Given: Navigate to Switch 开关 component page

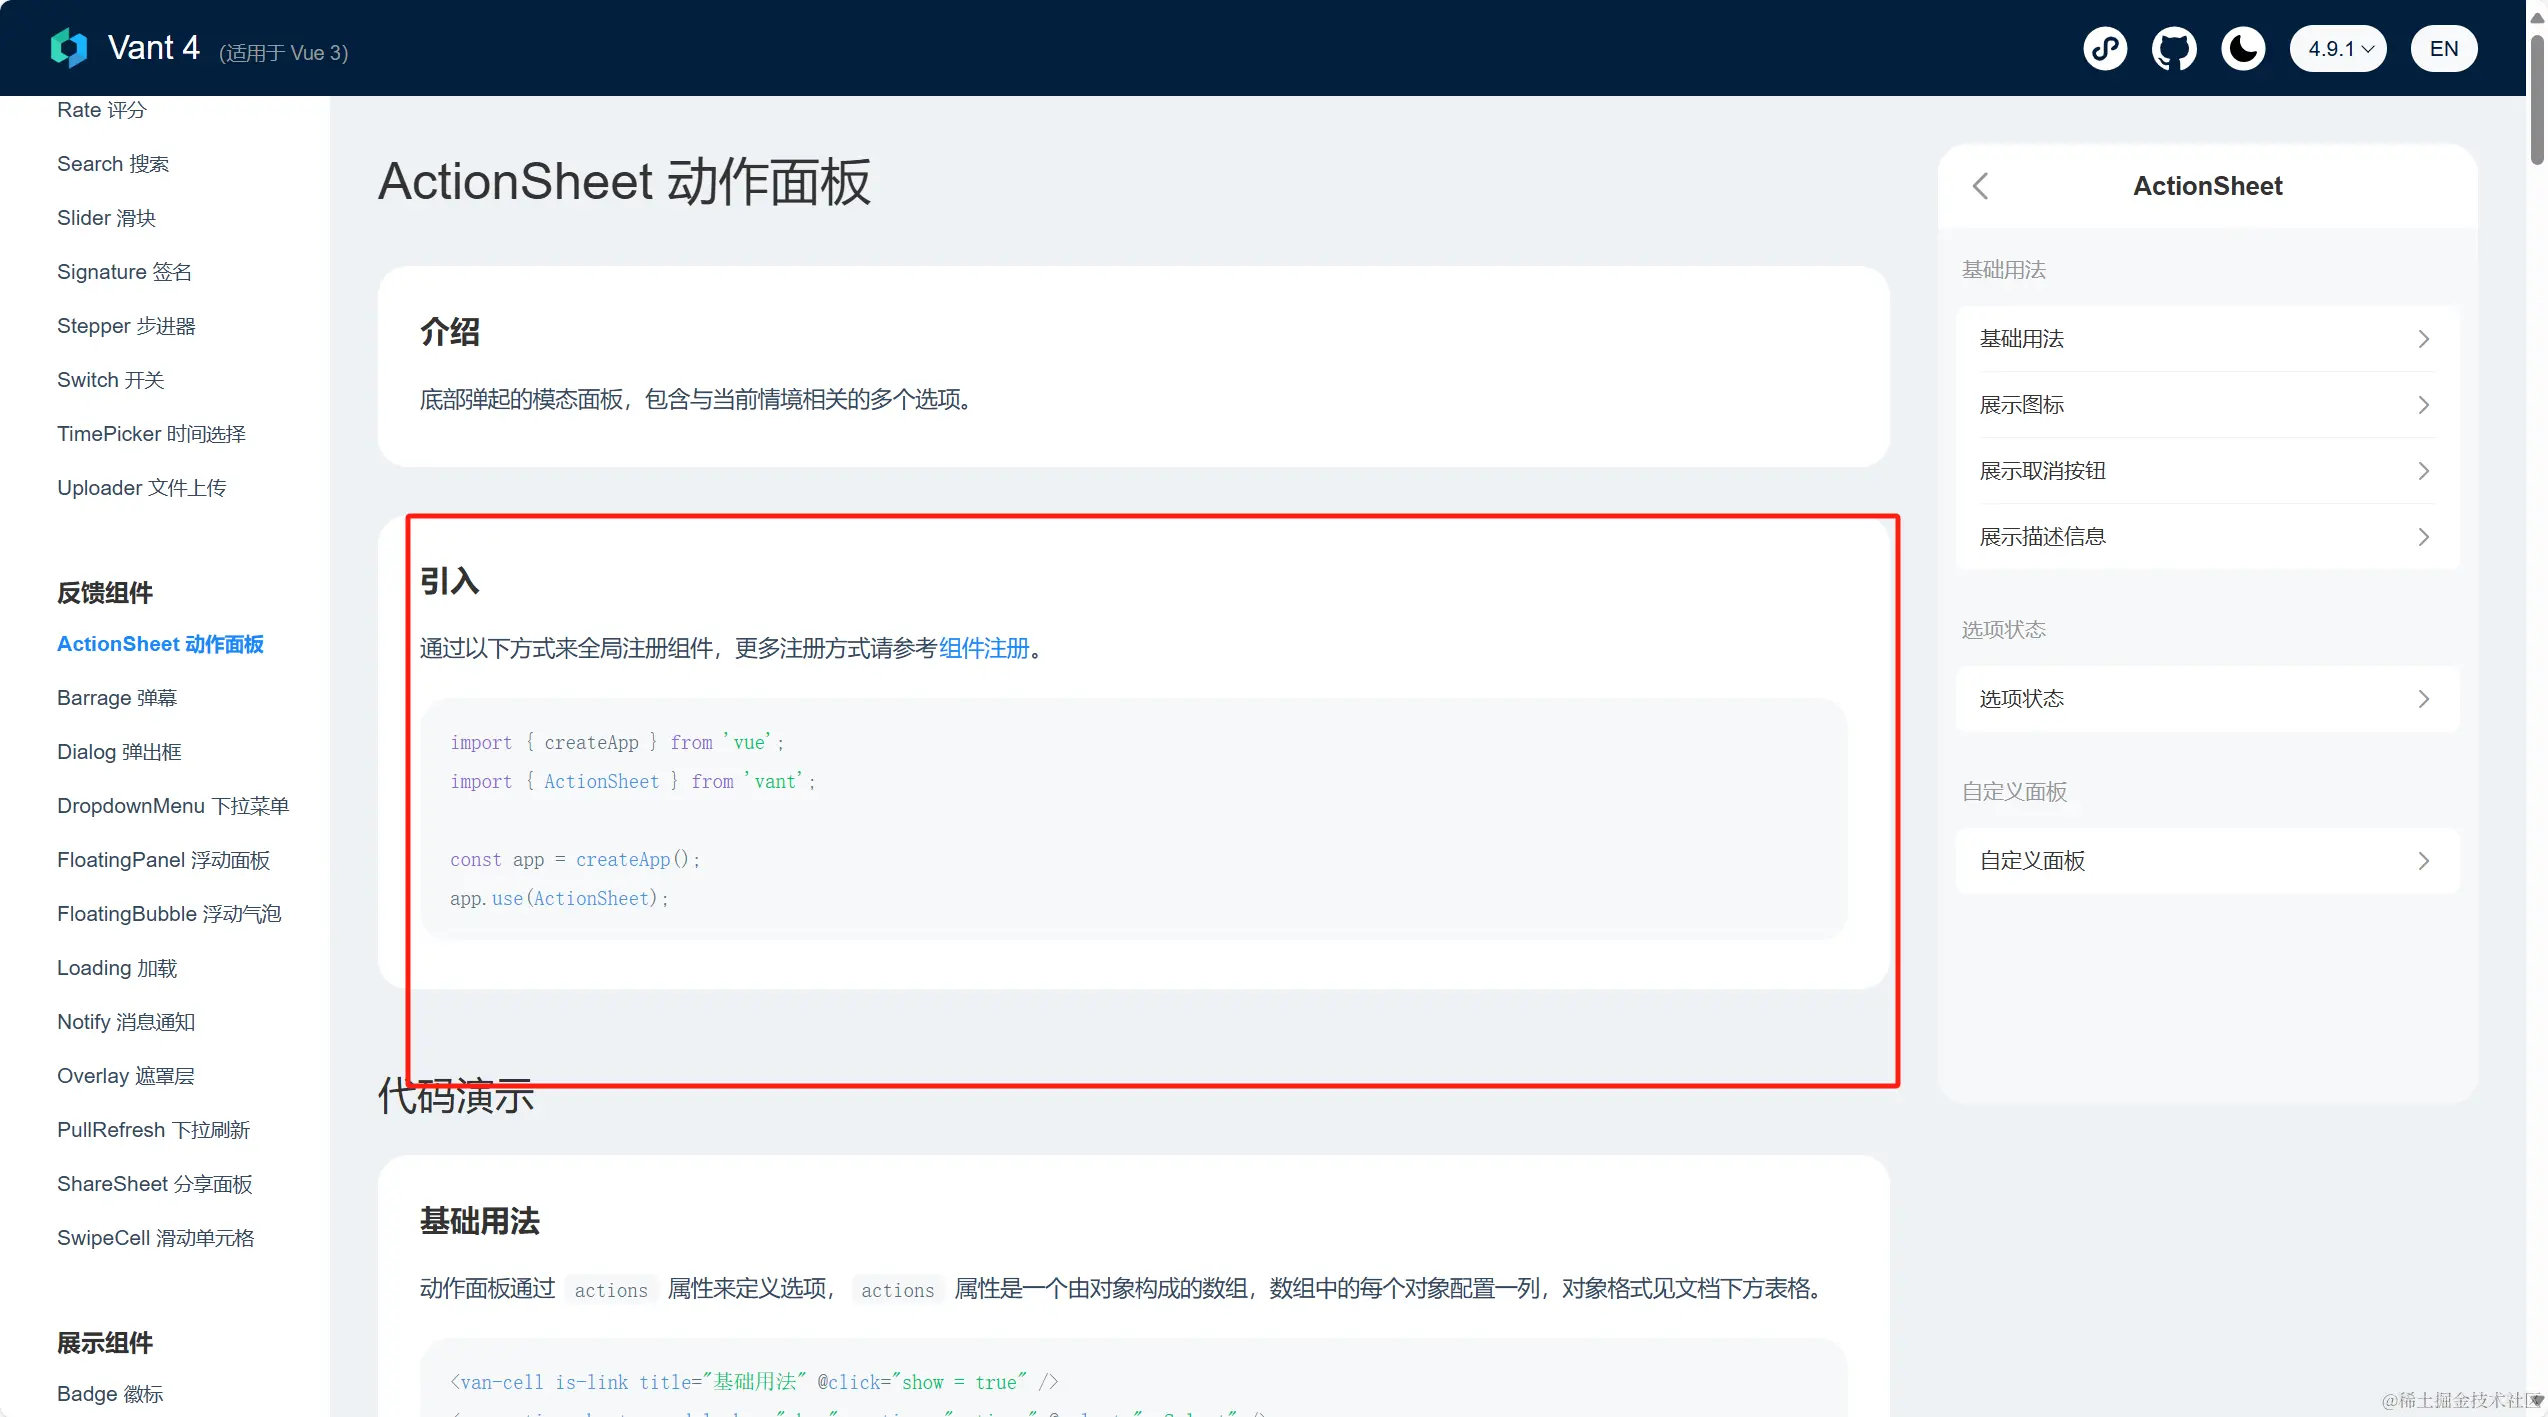Looking at the screenshot, I should pyautogui.click(x=110, y=380).
